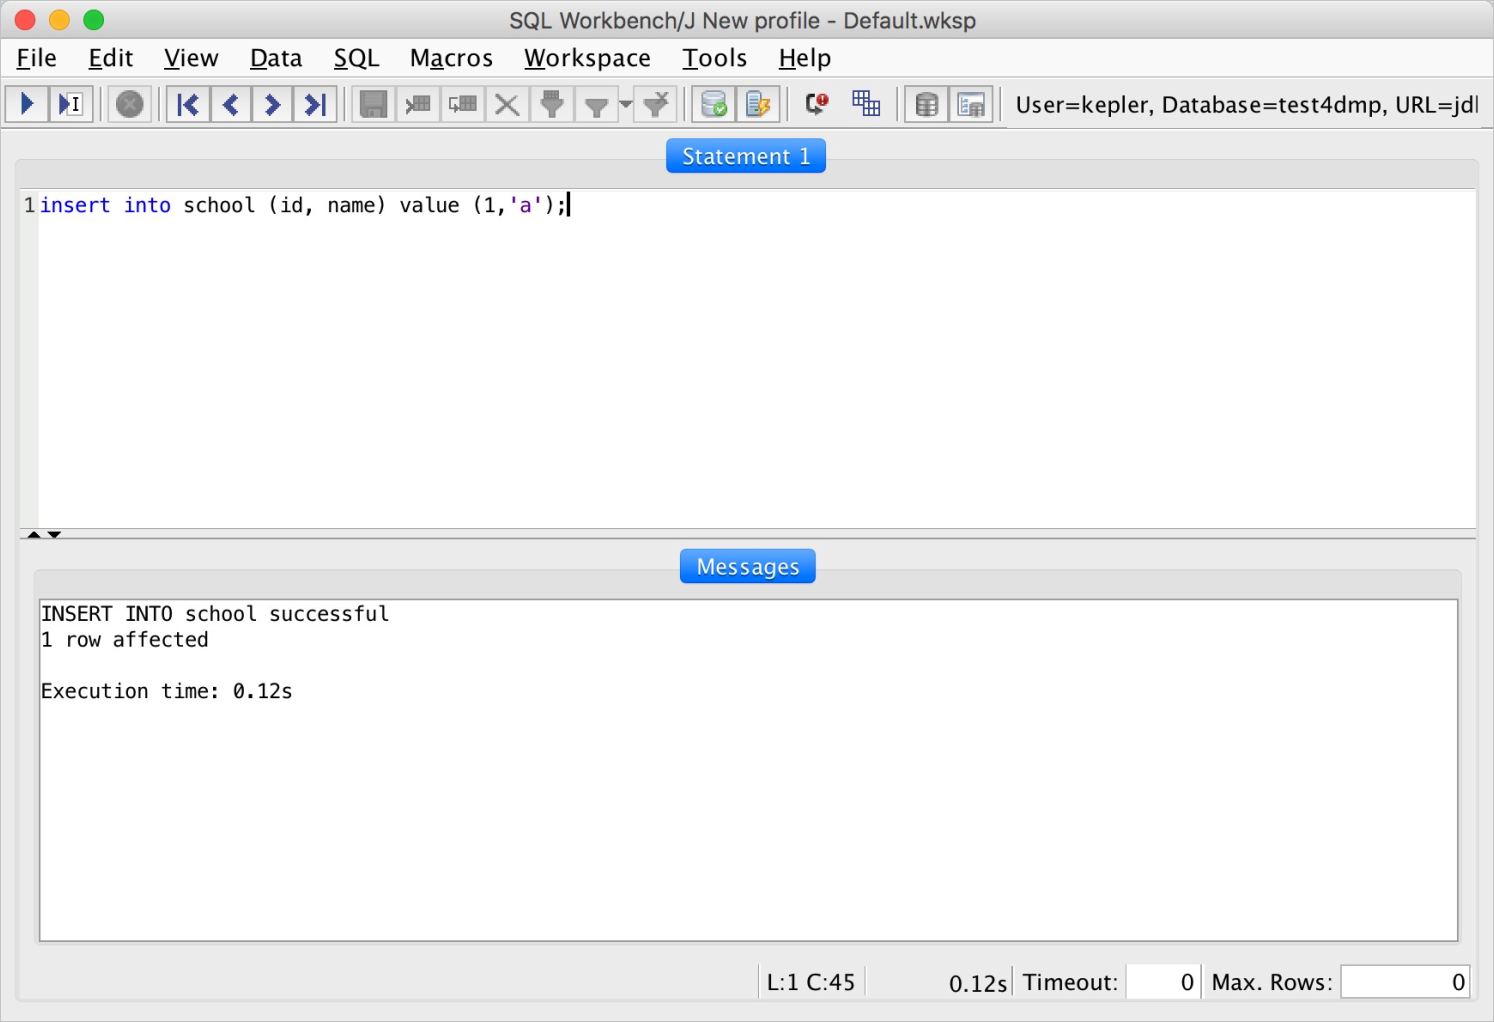The image size is (1494, 1022).
Task: Click the reset filter icon
Action: (657, 104)
